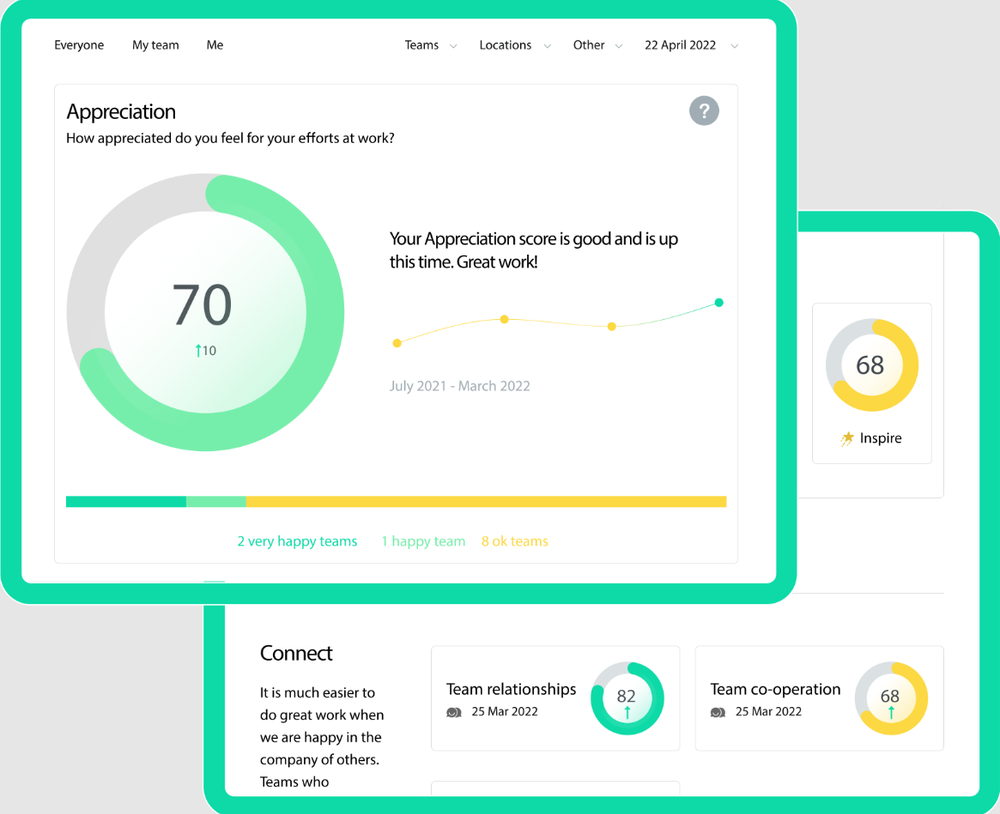Open the 8 ok teams link
This screenshot has width=1000, height=814.
(x=515, y=542)
